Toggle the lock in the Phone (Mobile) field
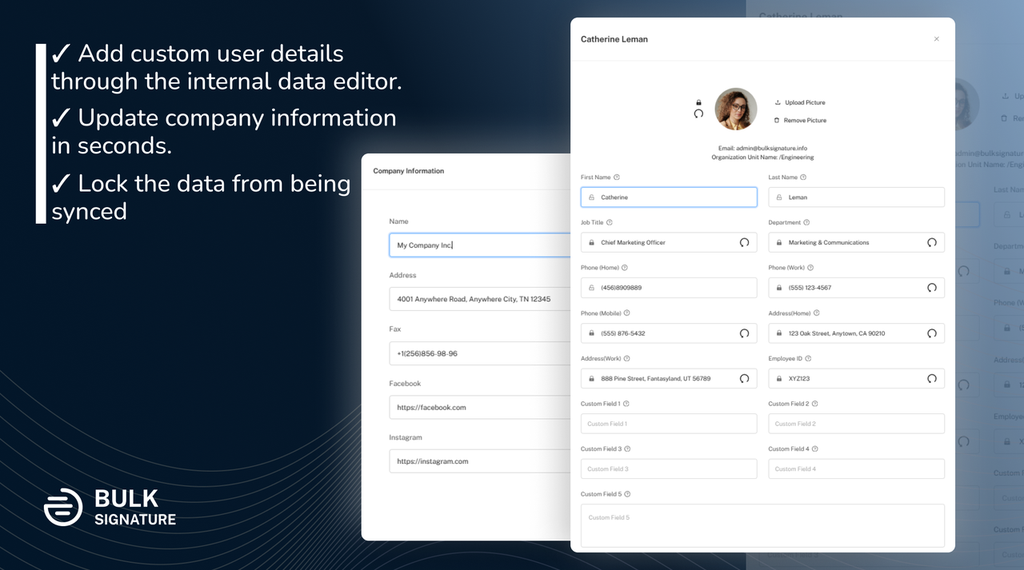The width and height of the screenshot is (1024, 570). pos(592,333)
